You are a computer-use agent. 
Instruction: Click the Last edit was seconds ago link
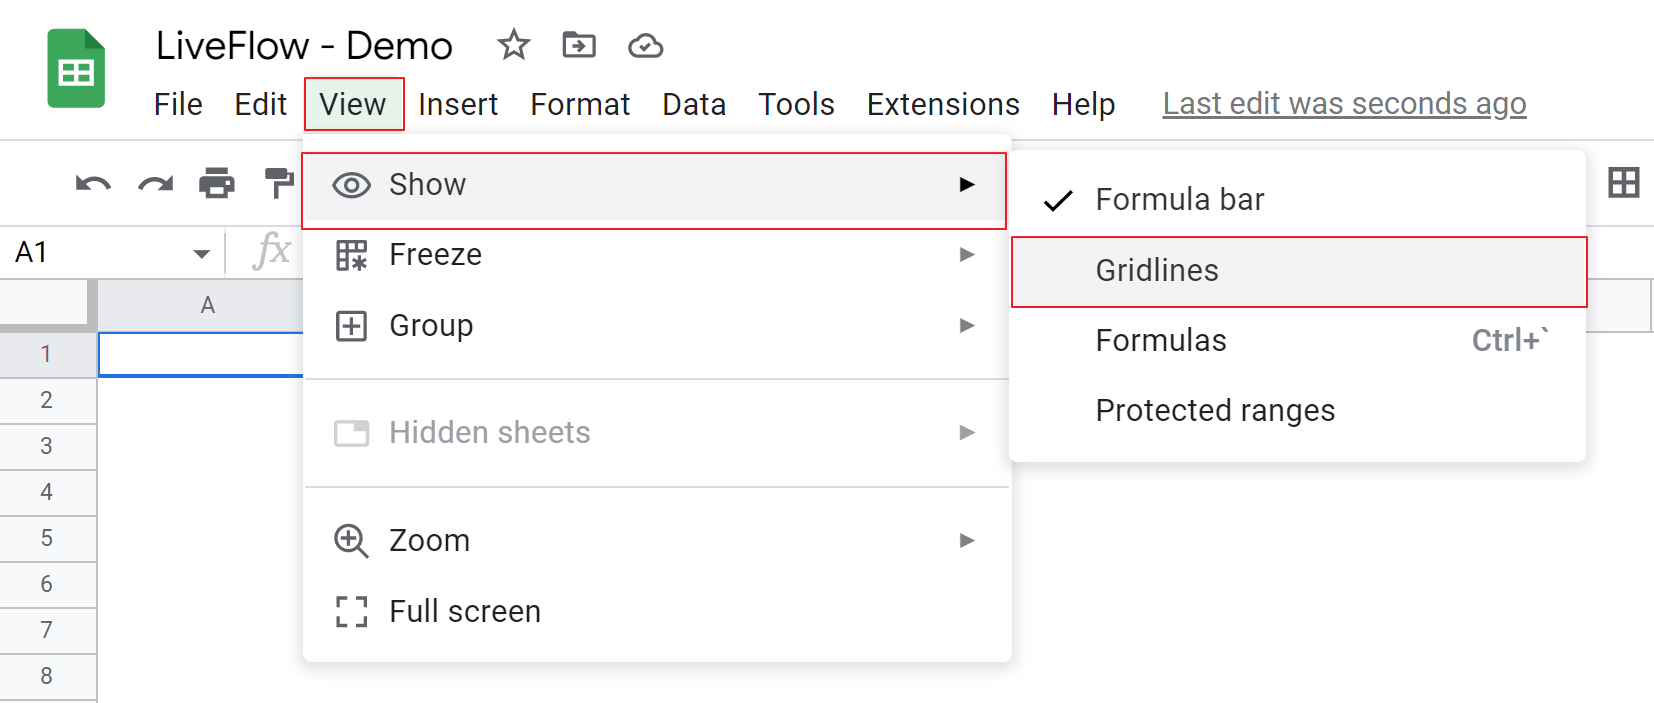[x=1343, y=103]
